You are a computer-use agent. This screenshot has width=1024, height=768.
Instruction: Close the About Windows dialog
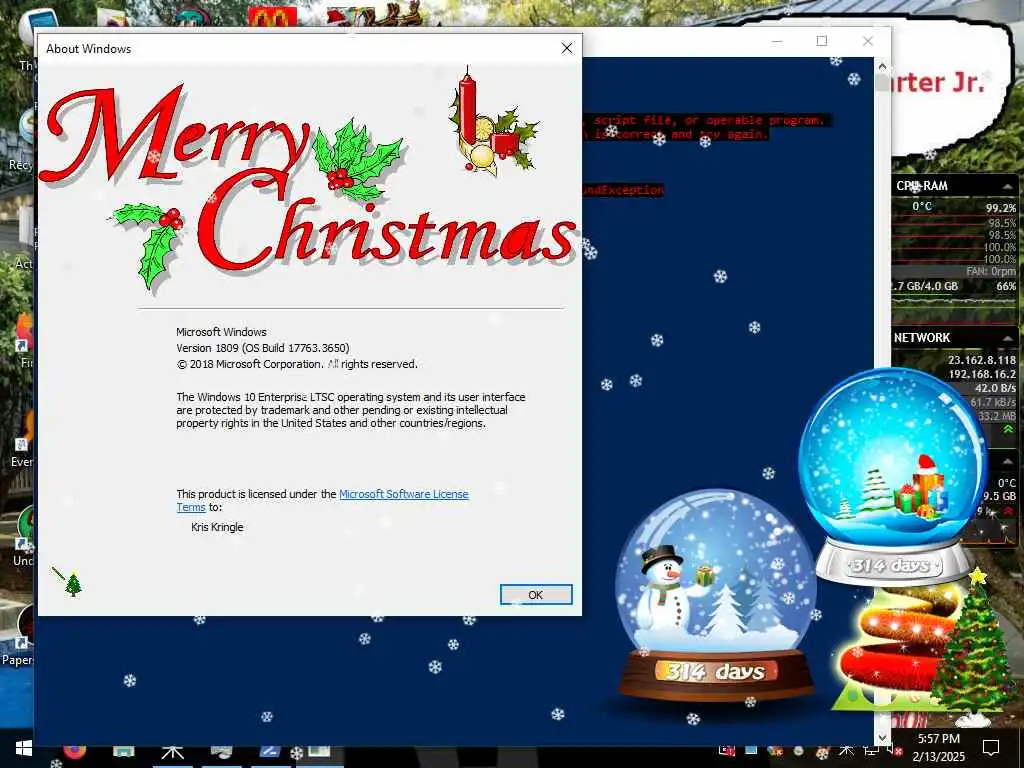tap(566, 48)
